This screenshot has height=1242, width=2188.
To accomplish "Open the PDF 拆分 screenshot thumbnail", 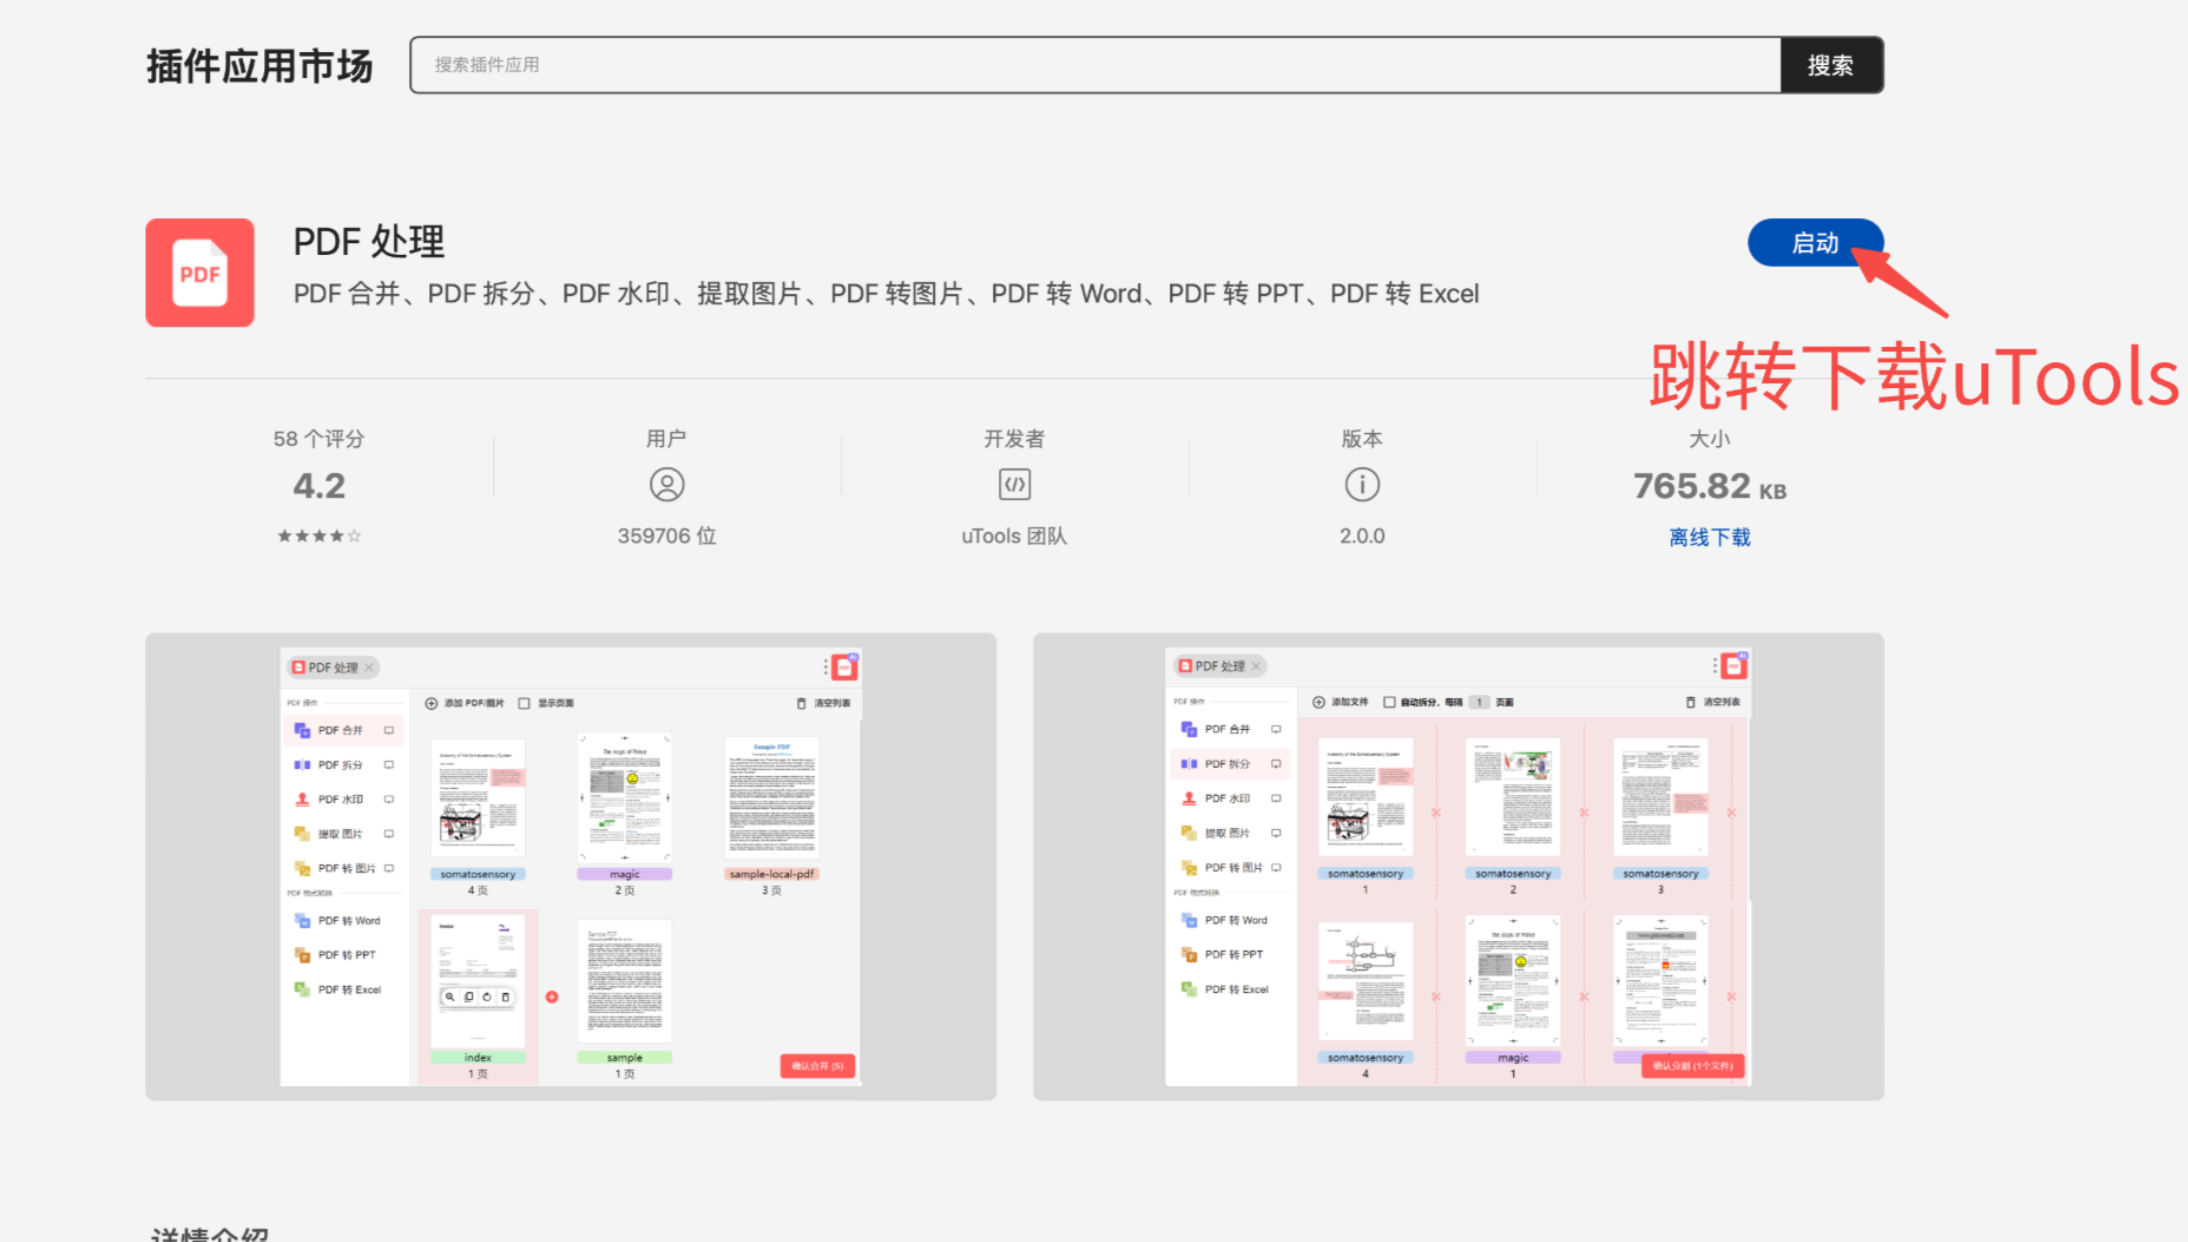I will click(1459, 867).
